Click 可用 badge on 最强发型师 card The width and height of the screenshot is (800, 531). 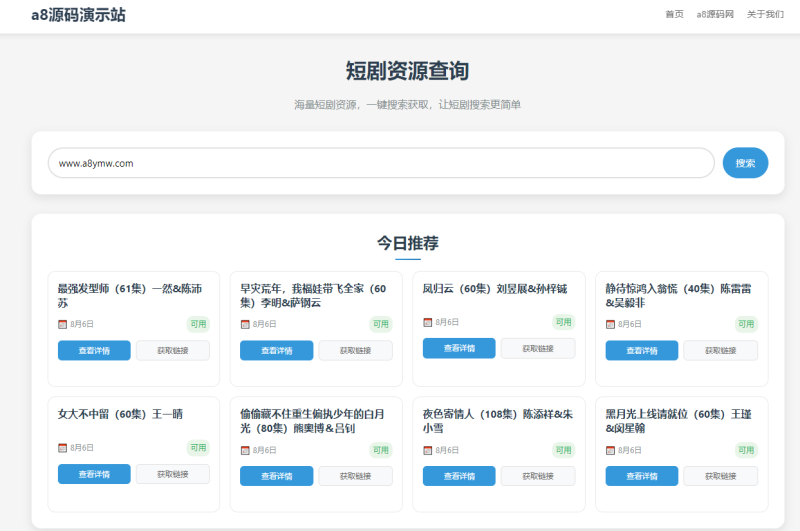[198, 324]
